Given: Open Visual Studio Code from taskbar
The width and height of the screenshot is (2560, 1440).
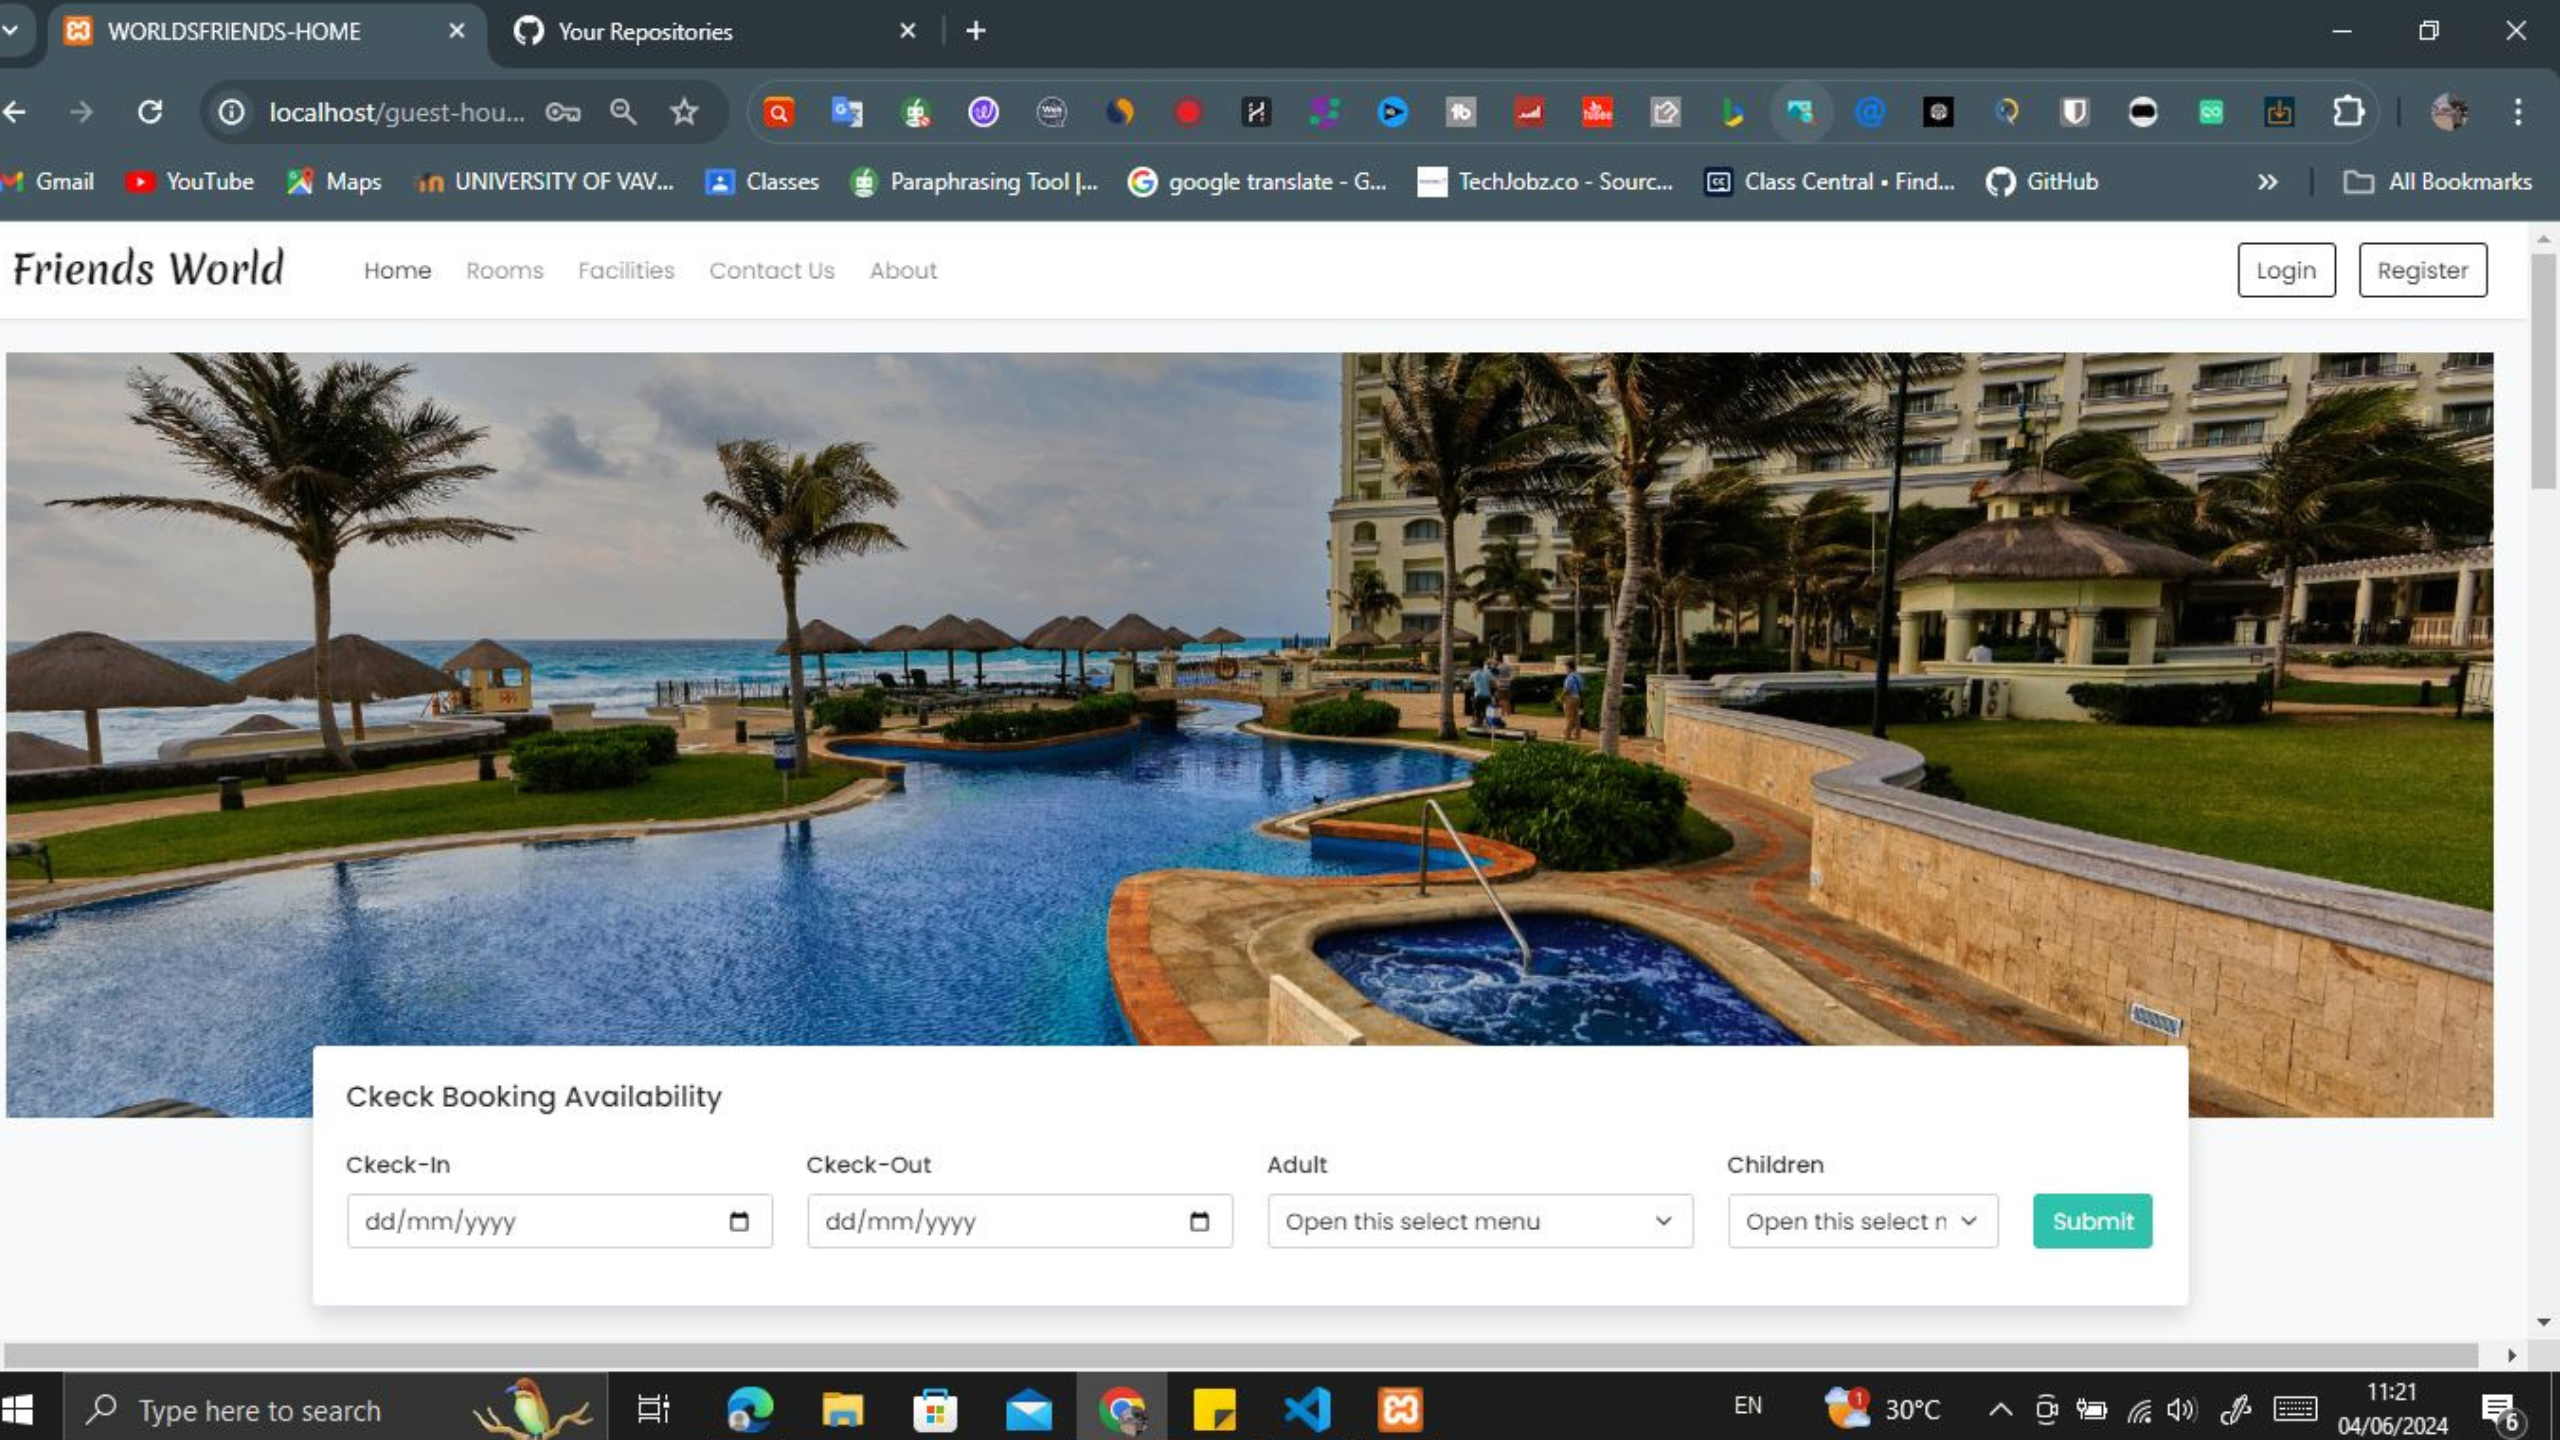Looking at the screenshot, I should tap(1307, 1410).
